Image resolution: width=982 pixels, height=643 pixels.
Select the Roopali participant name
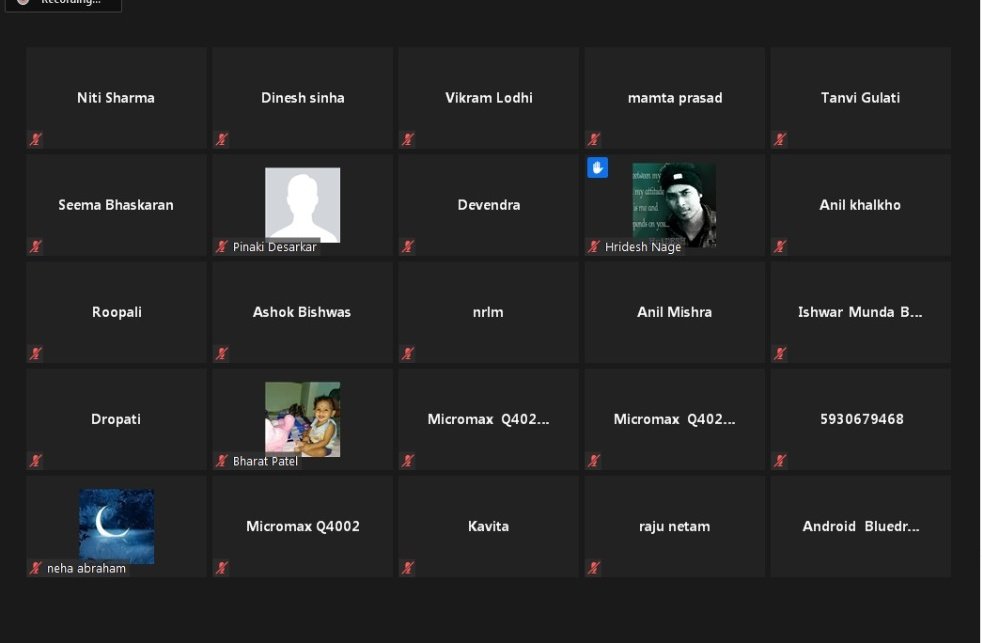(116, 312)
